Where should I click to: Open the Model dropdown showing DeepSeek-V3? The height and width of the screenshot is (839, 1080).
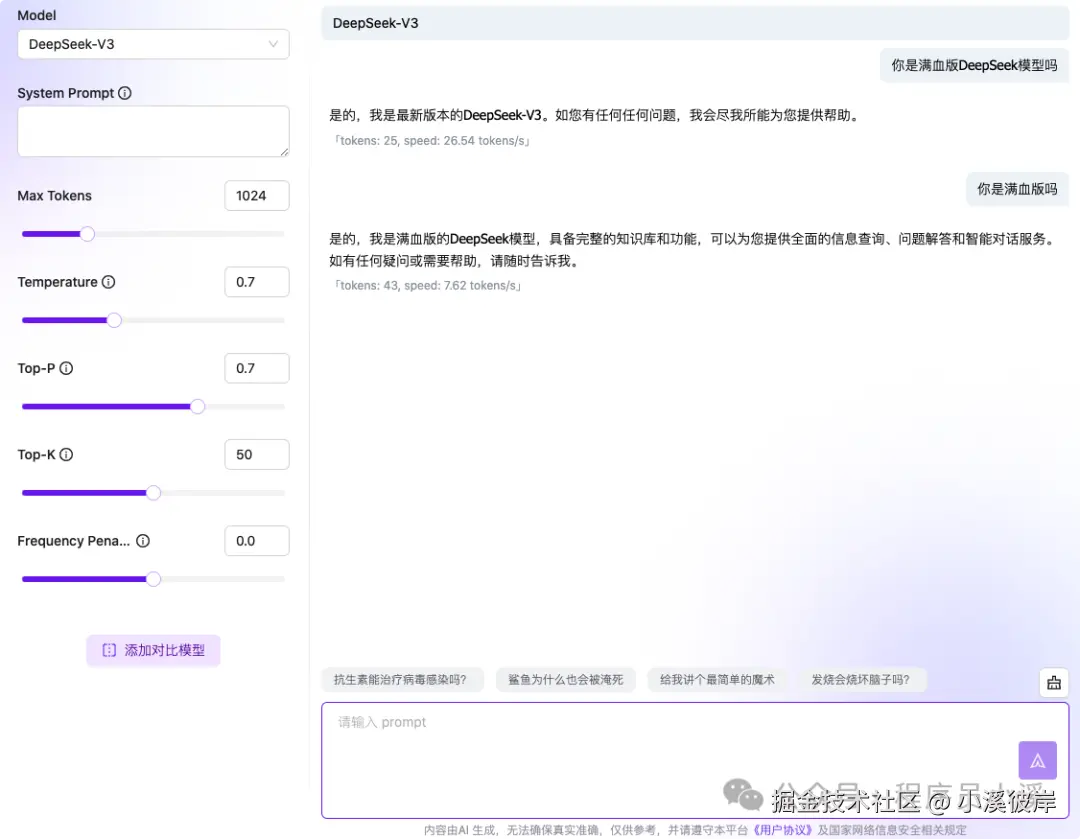click(x=153, y=44)
